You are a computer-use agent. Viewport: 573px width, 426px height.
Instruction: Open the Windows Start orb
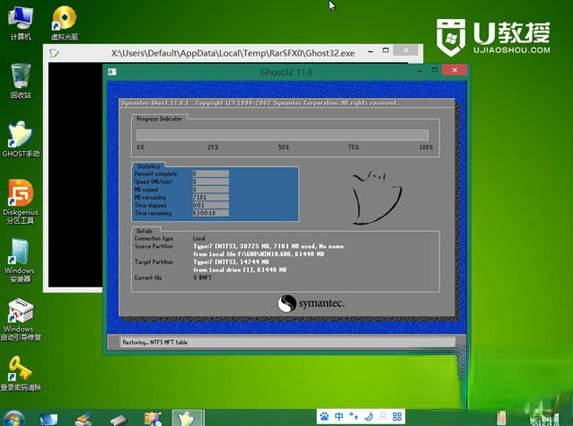[13, 418]
